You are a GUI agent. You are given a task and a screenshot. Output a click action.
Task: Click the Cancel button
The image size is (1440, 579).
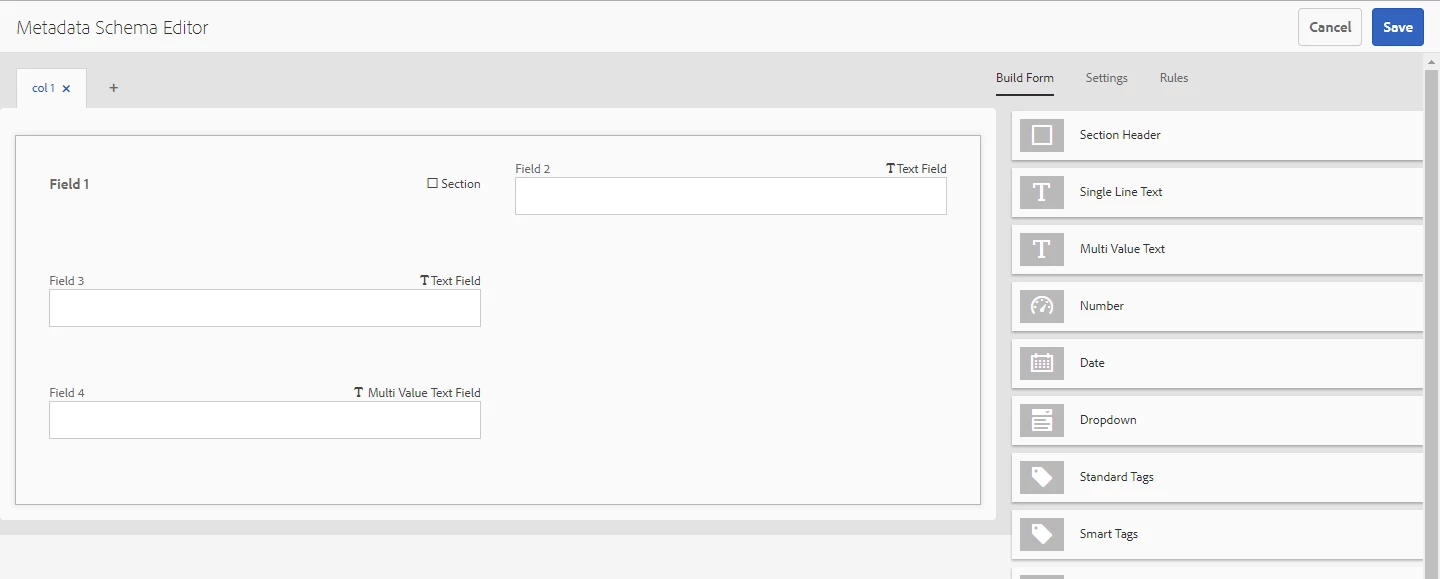[1330, 27]
